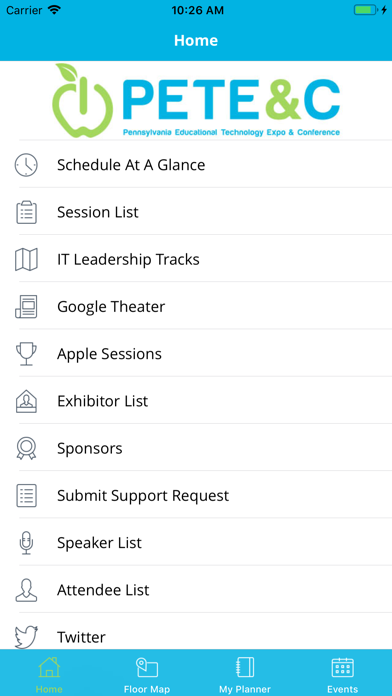Tap the person silhouette icon for Attendee List
Image resolution: width=392 pixels, height=696 pixels.
click(x=26, y=590)
